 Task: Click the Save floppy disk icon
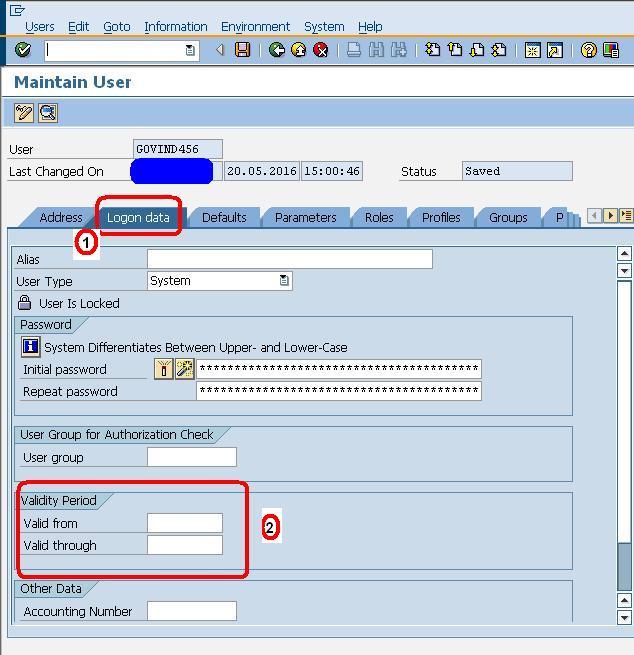coord(243,50)
